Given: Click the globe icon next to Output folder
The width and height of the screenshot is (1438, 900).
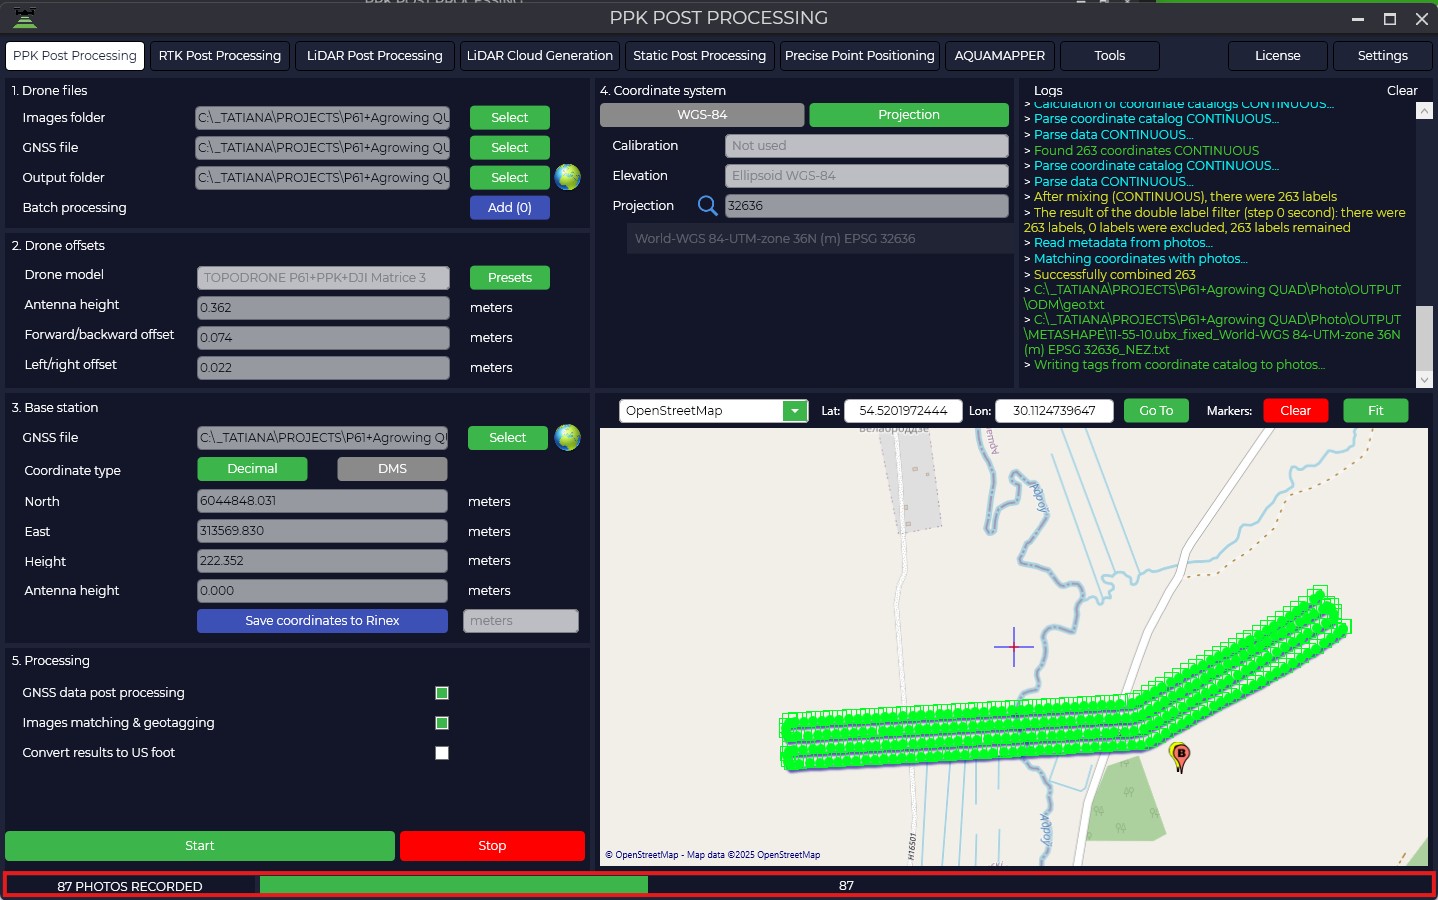Looking at the screenshot, I should pyautogui.click(x=567, y=177).
